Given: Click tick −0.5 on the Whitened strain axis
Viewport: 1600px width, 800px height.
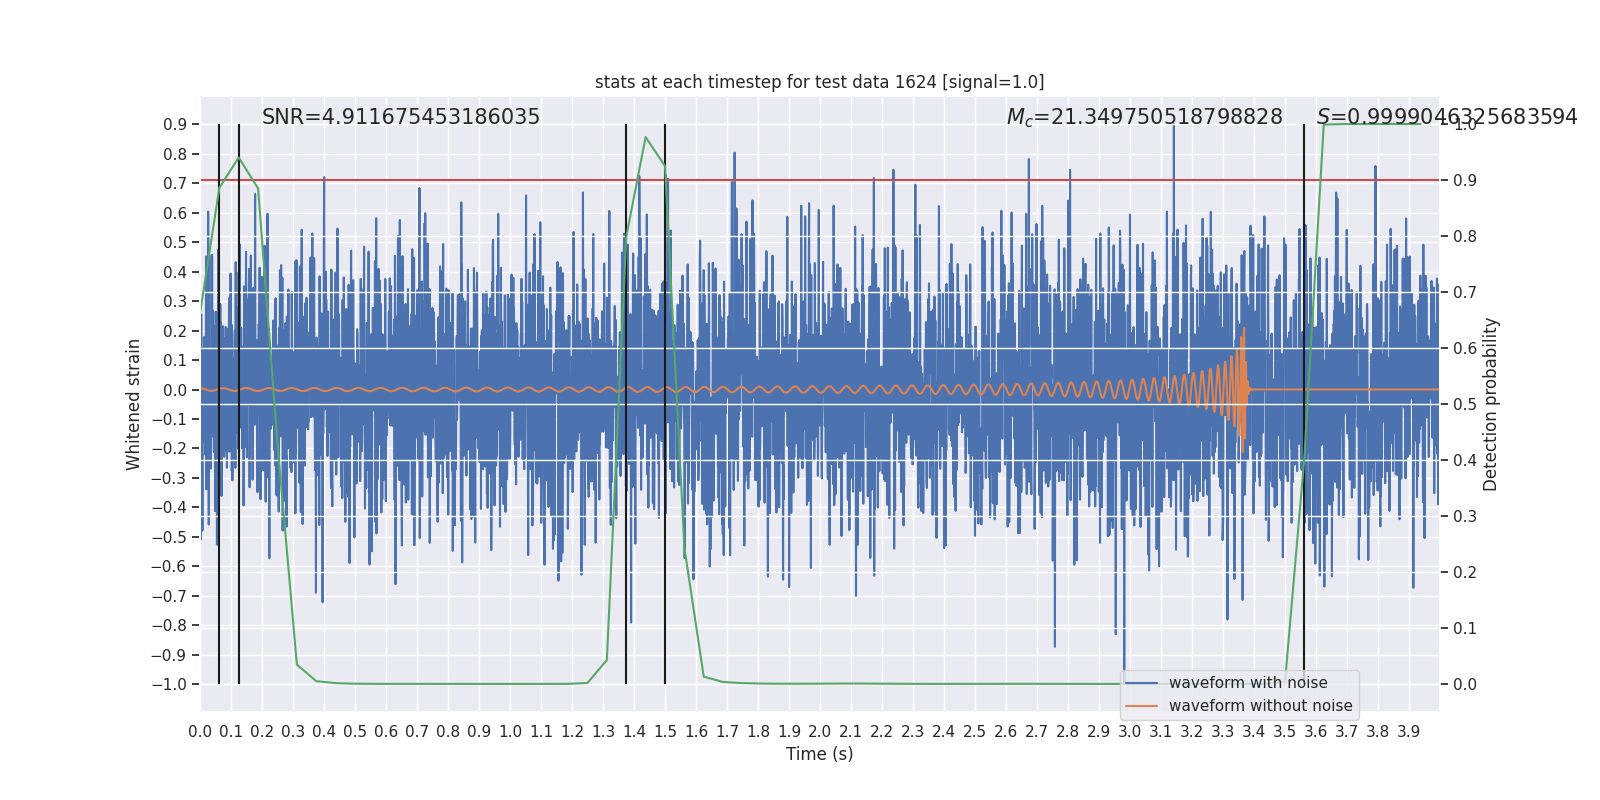Looking at the screenshot, I should (169, 537).
